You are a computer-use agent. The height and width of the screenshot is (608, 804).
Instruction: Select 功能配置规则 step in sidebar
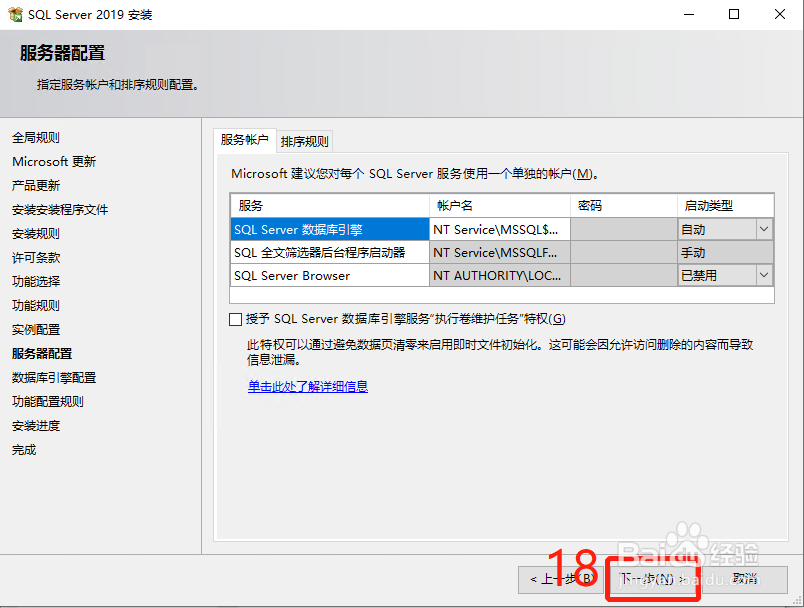48,401
